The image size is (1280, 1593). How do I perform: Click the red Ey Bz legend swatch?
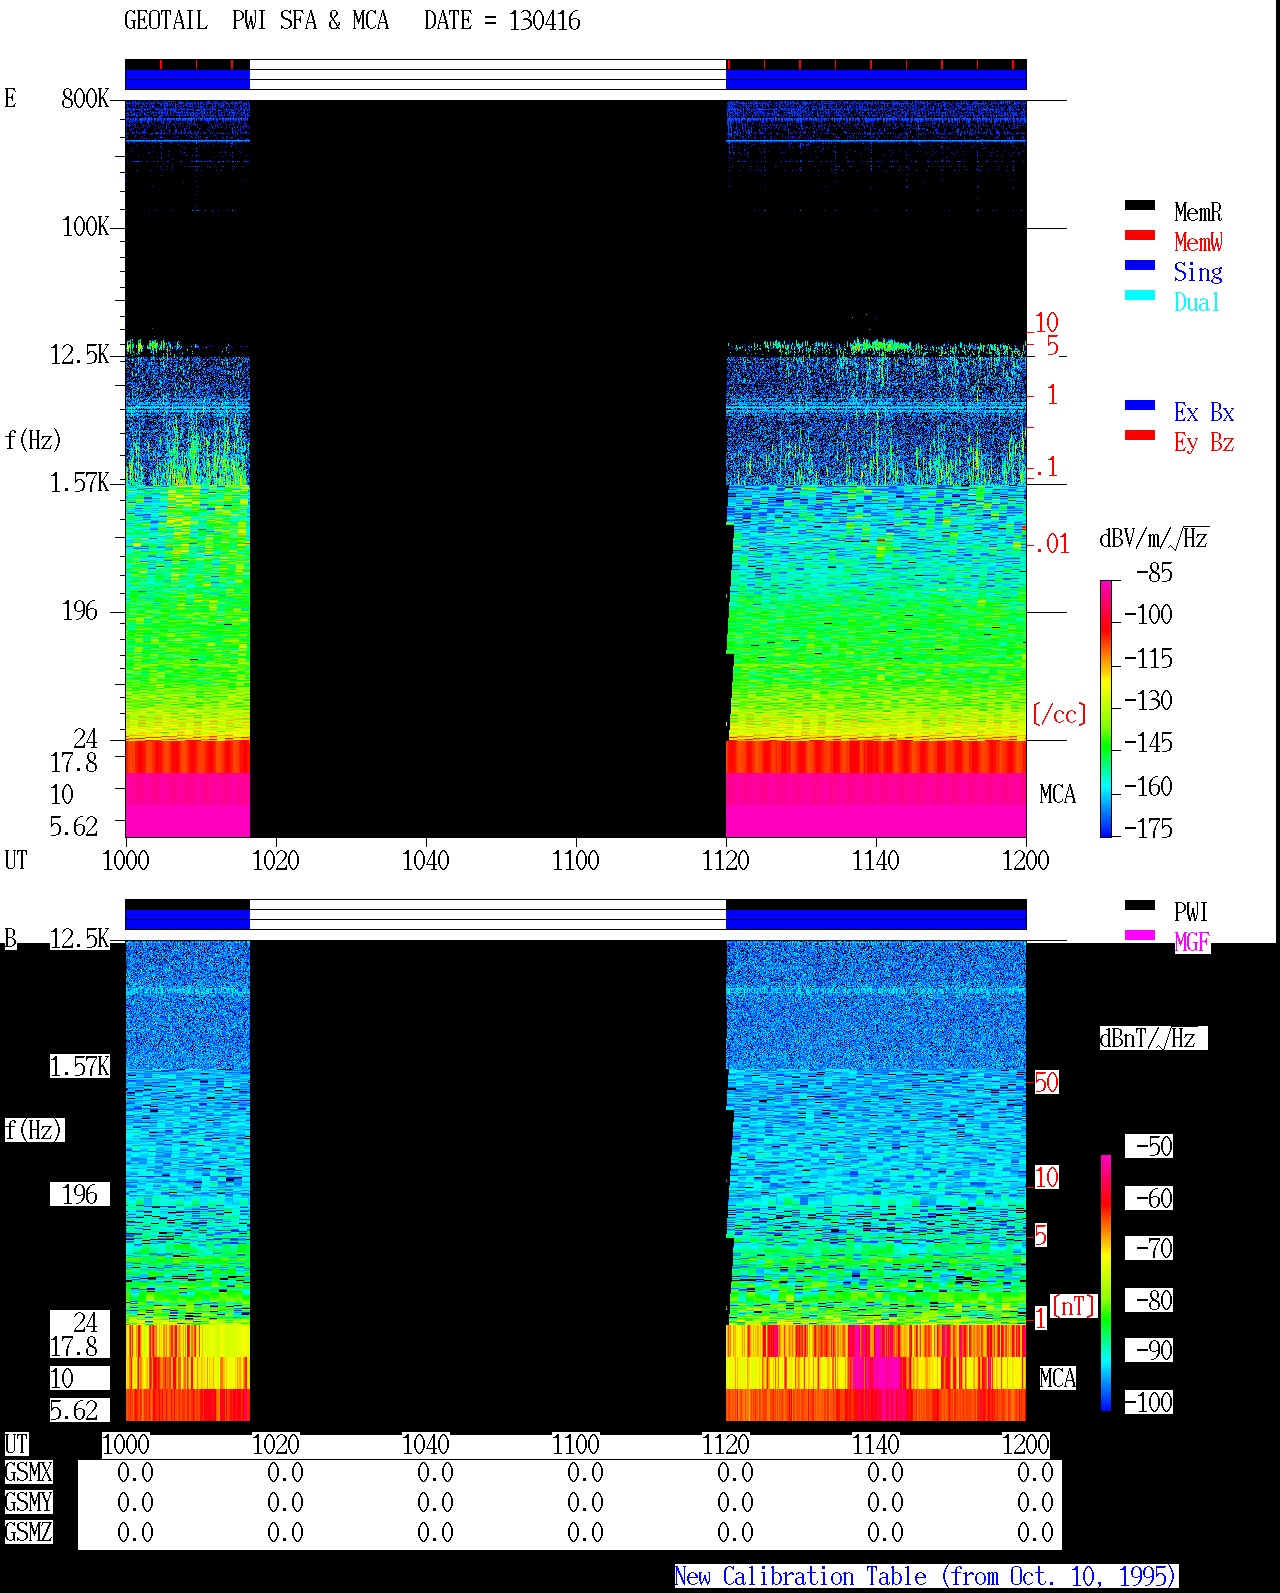click(1140, 435)
